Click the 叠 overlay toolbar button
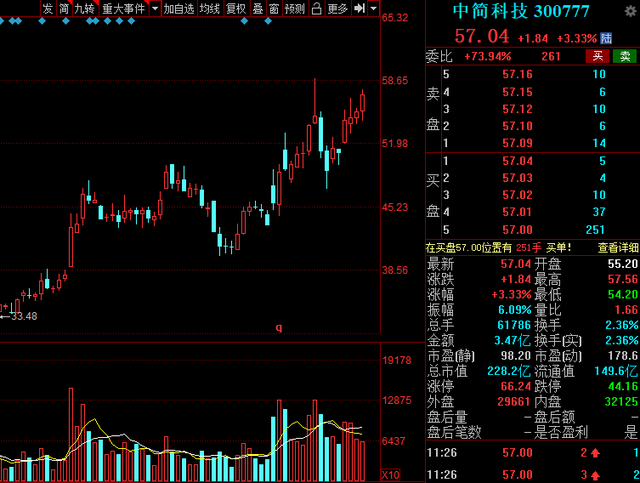The height and width of the screenshot is (483, 640). tap(258, 8)
